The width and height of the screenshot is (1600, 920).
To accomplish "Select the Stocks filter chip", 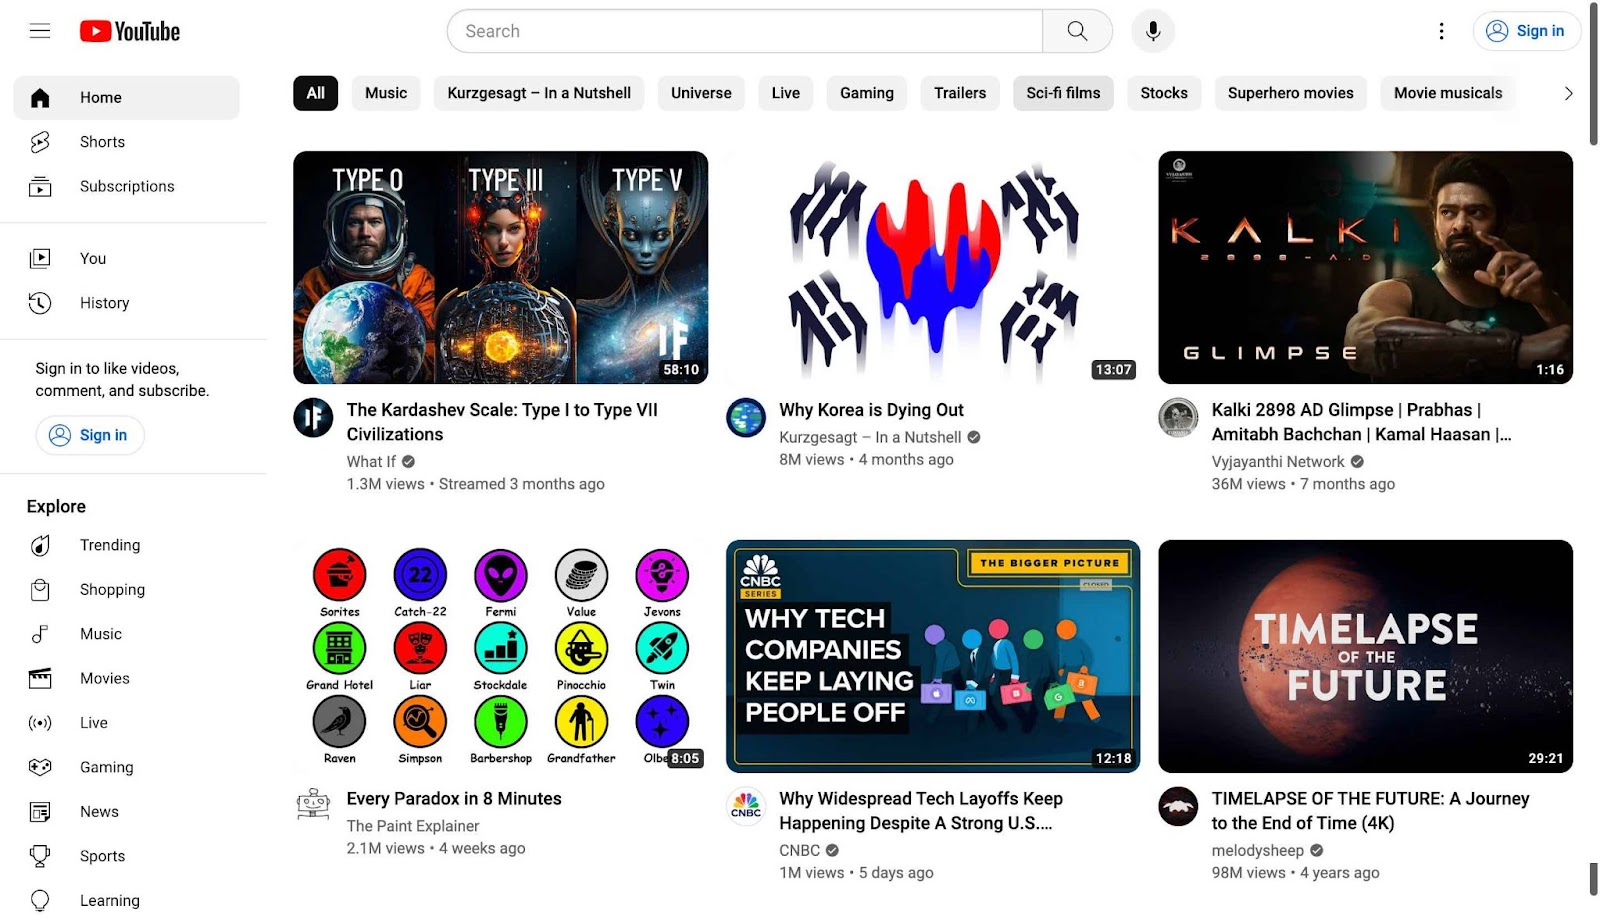I will click(1163, 93).
